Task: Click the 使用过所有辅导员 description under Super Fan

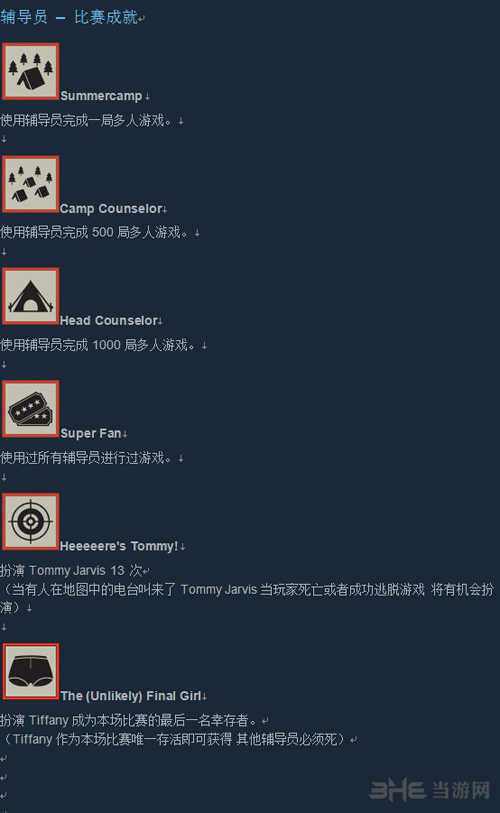Action: (x=86, y=458)
